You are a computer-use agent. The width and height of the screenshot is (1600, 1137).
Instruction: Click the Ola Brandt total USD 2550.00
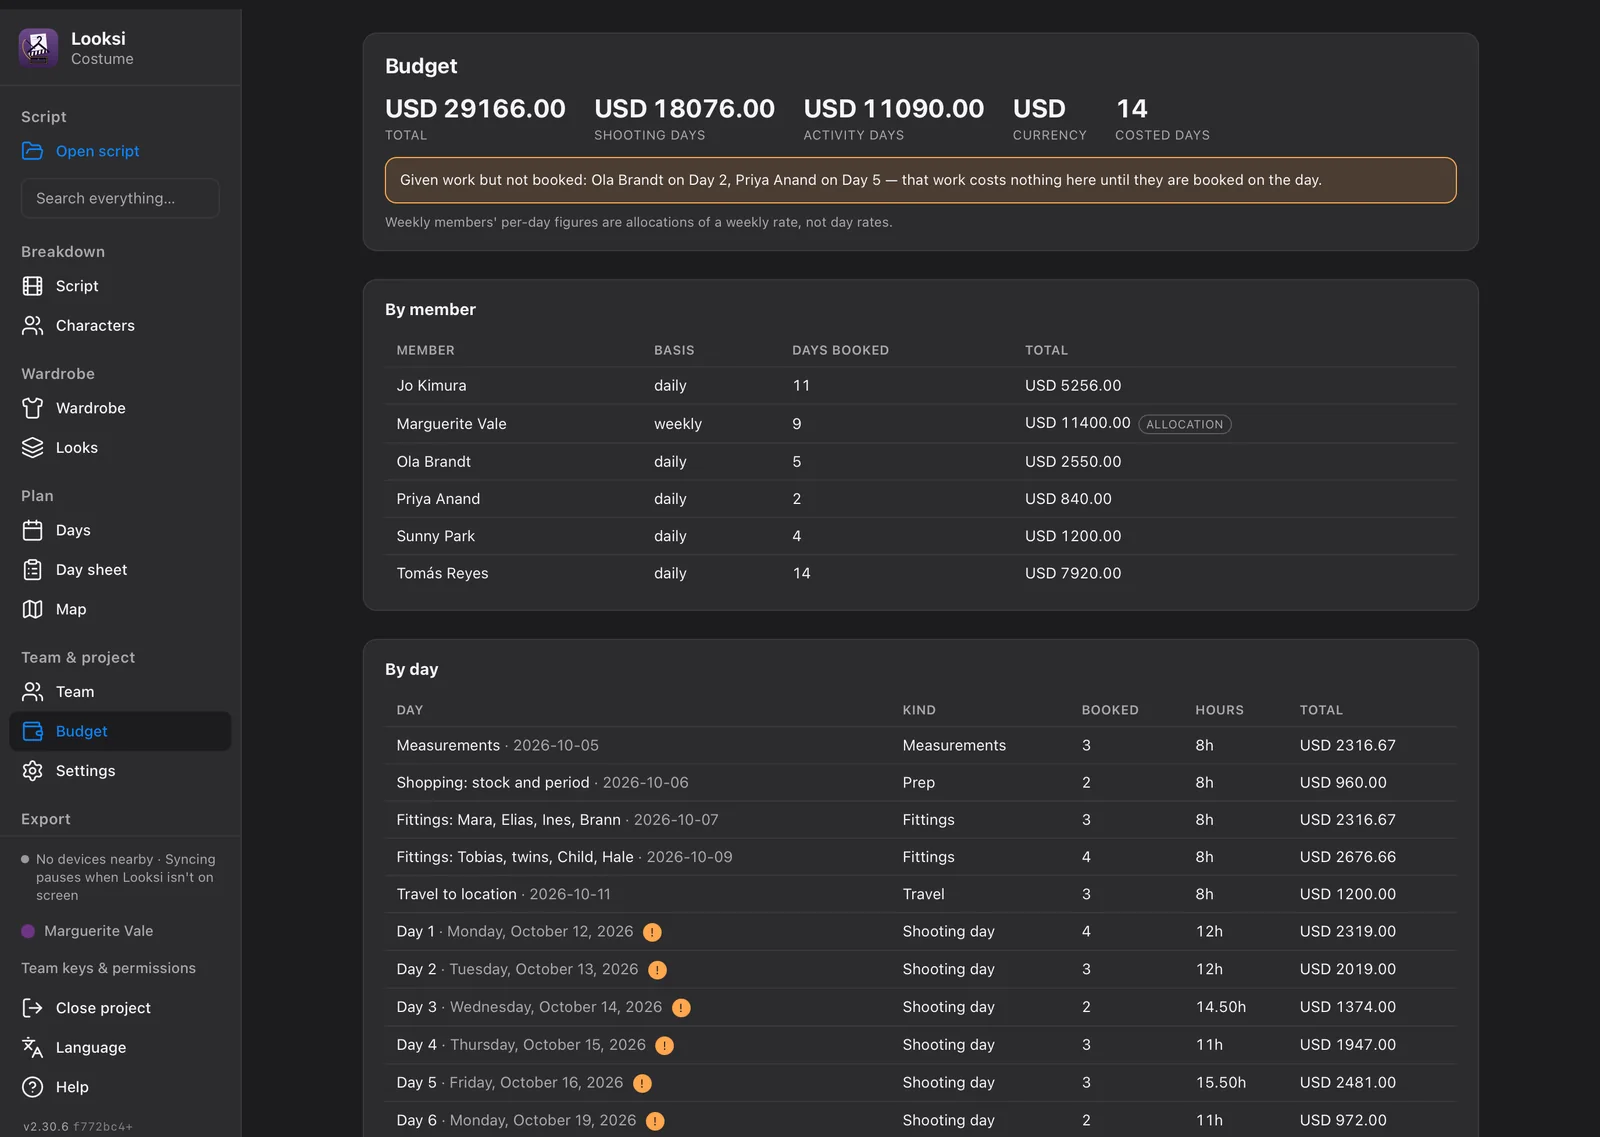pos(1073,461)
